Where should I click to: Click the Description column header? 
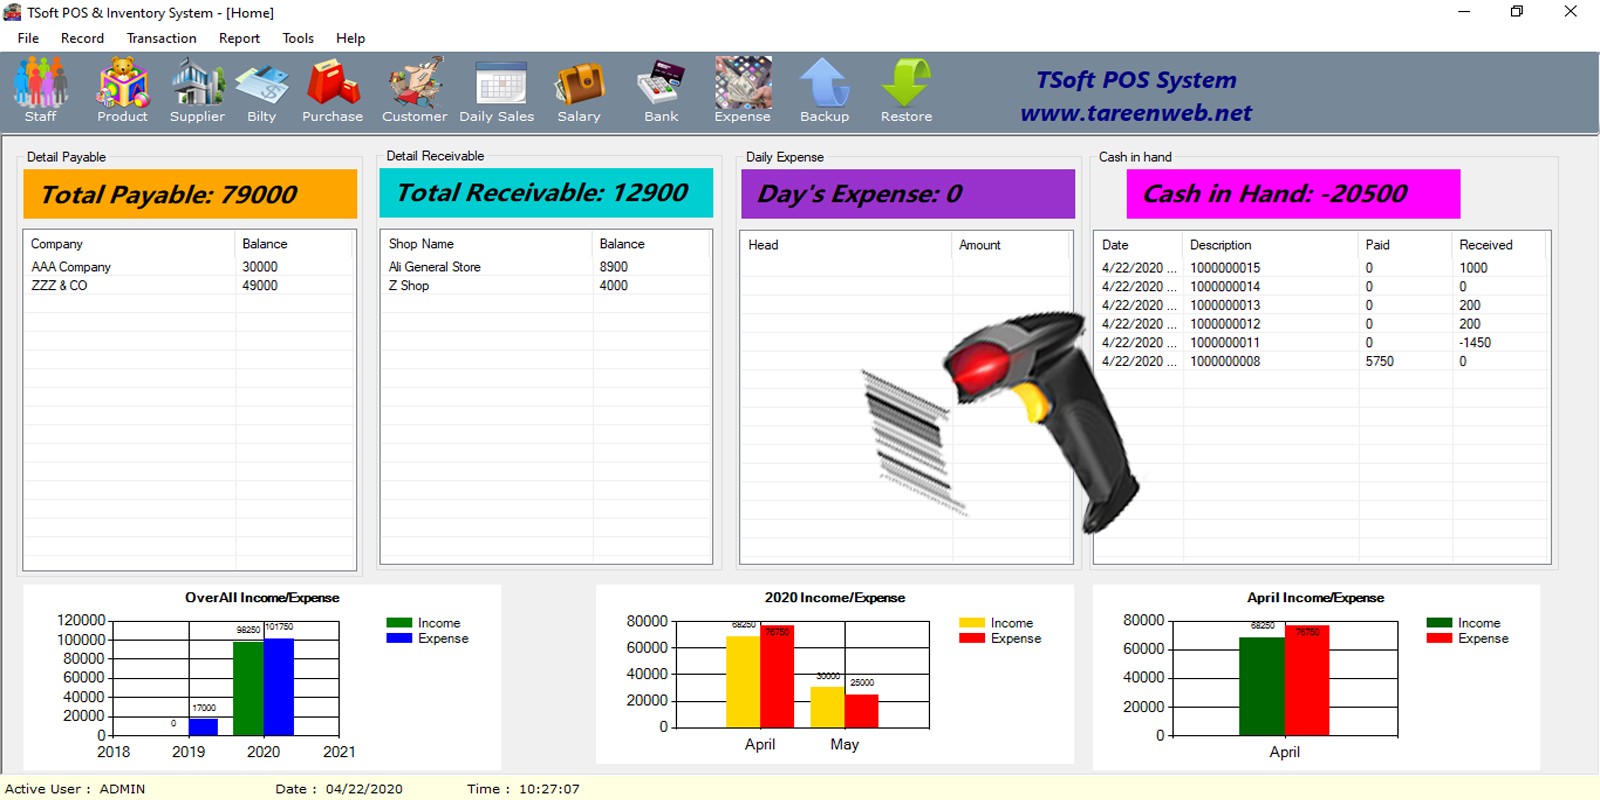point(1271,245)
